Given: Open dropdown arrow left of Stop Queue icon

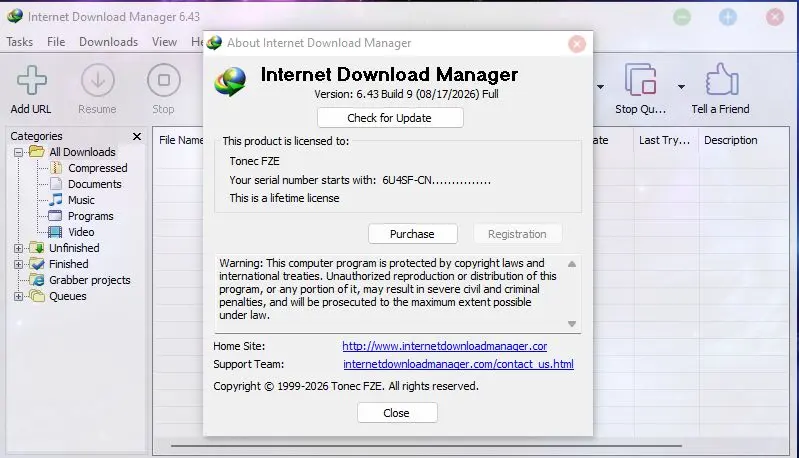Looking at the screenshot, I should [601, 87].
